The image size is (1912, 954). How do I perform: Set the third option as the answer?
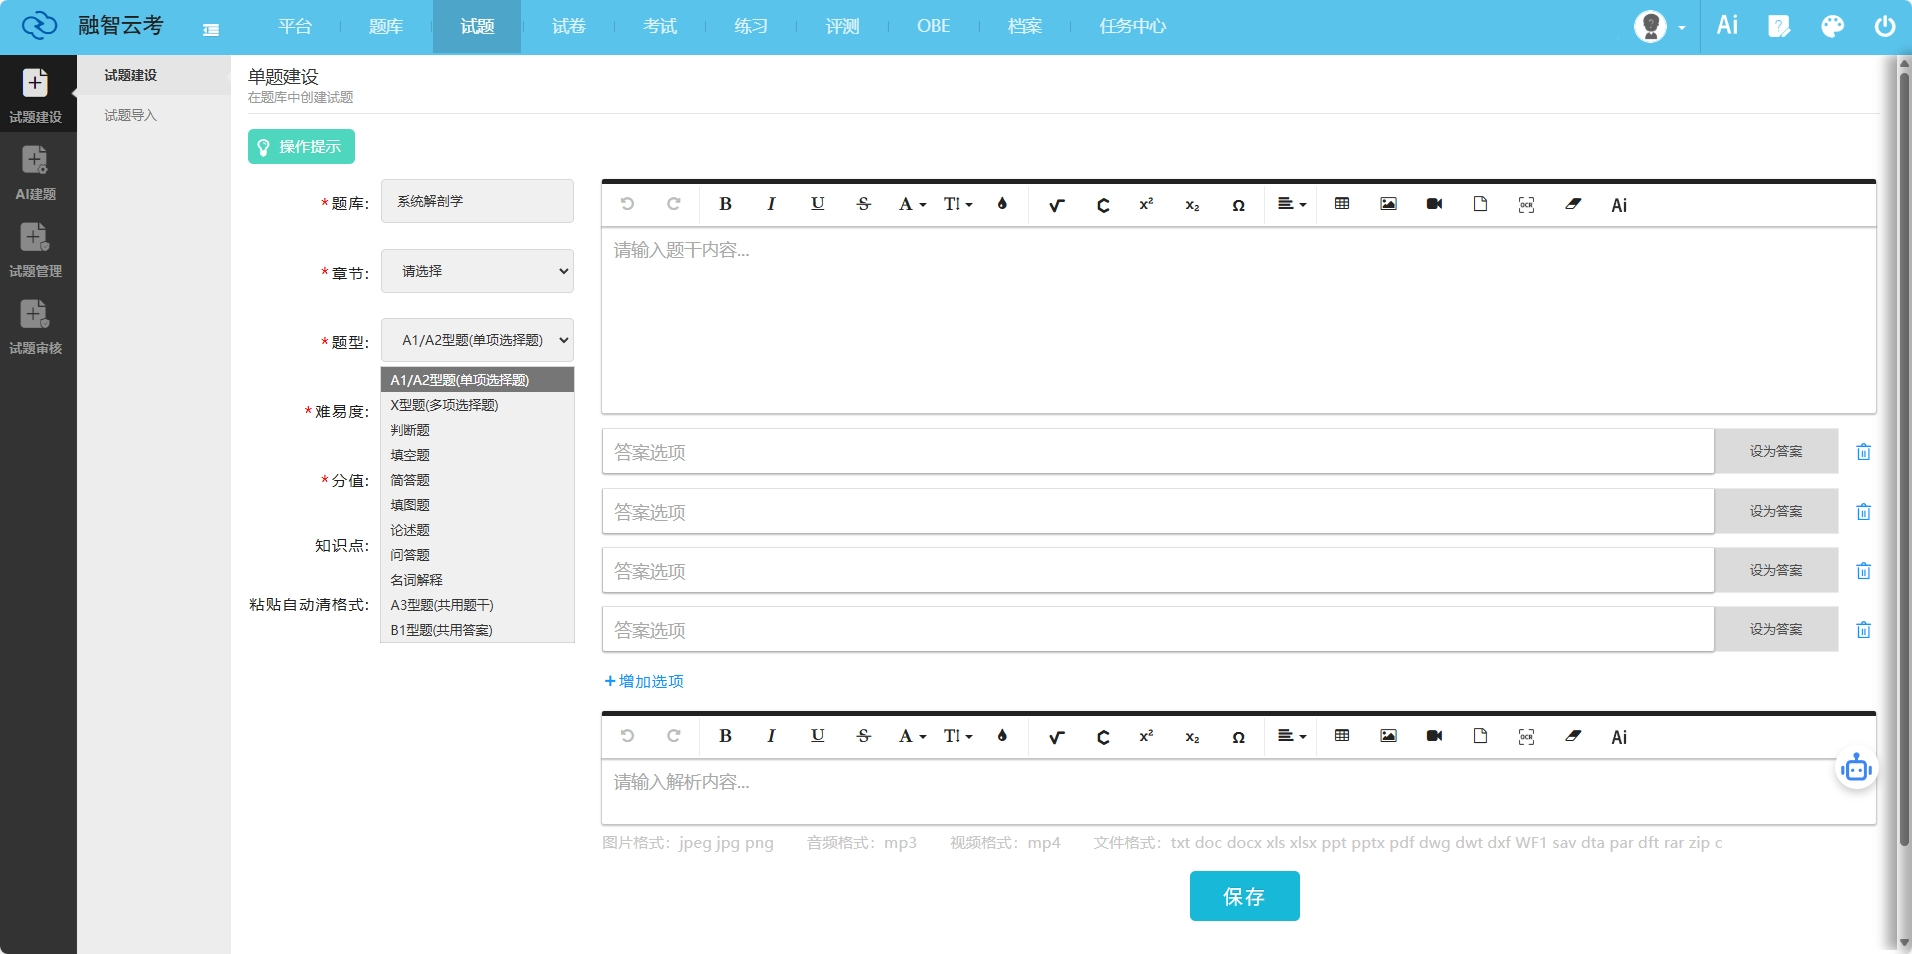tap(1775, 570)
